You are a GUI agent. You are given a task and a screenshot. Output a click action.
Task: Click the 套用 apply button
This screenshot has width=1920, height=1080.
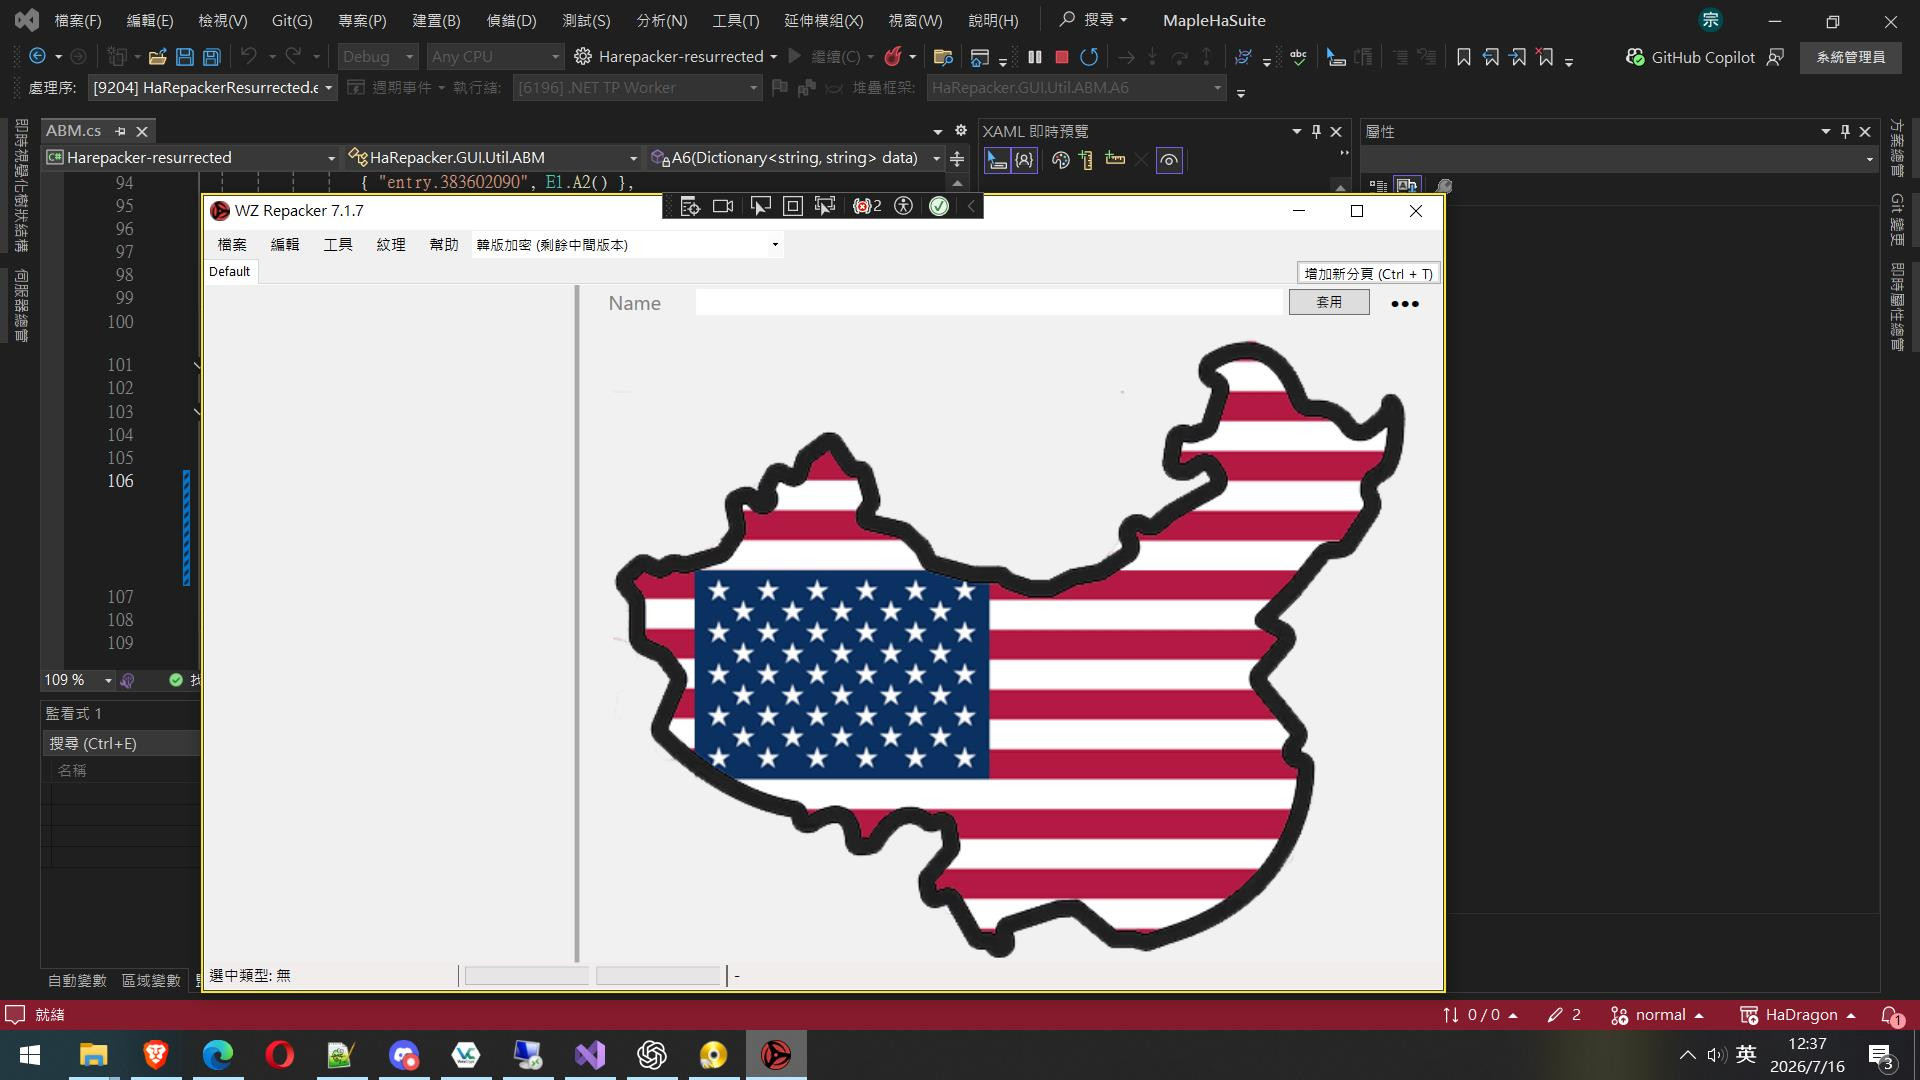point(1329,302)
